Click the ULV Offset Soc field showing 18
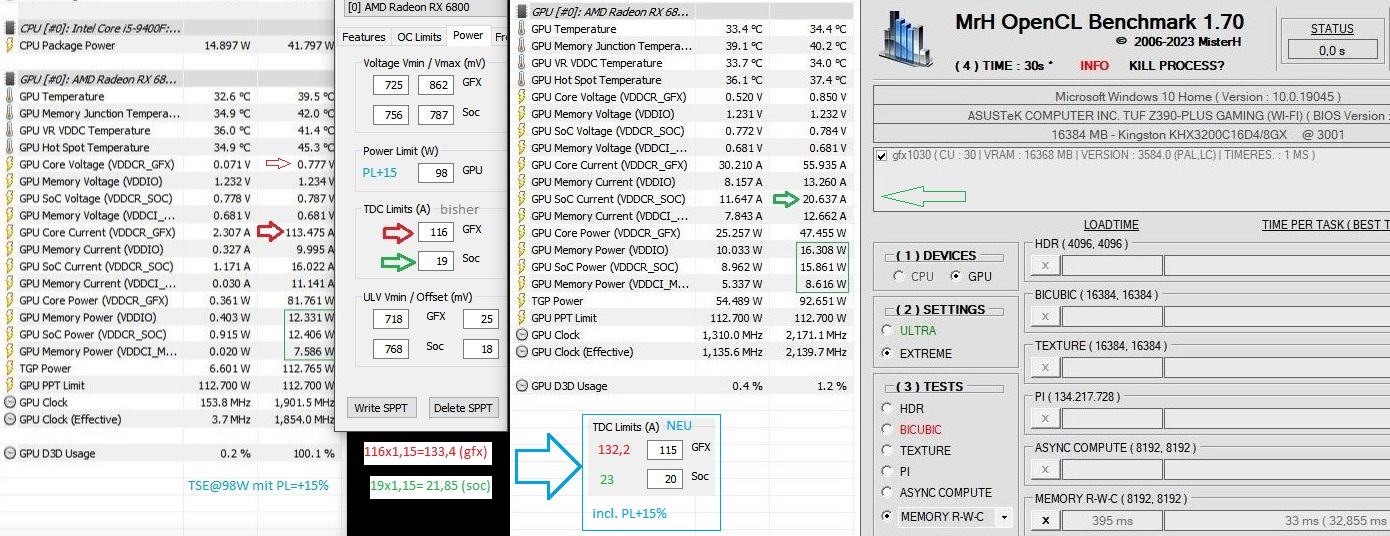This screenshot has width=1390, height=536. coord(480,348)
